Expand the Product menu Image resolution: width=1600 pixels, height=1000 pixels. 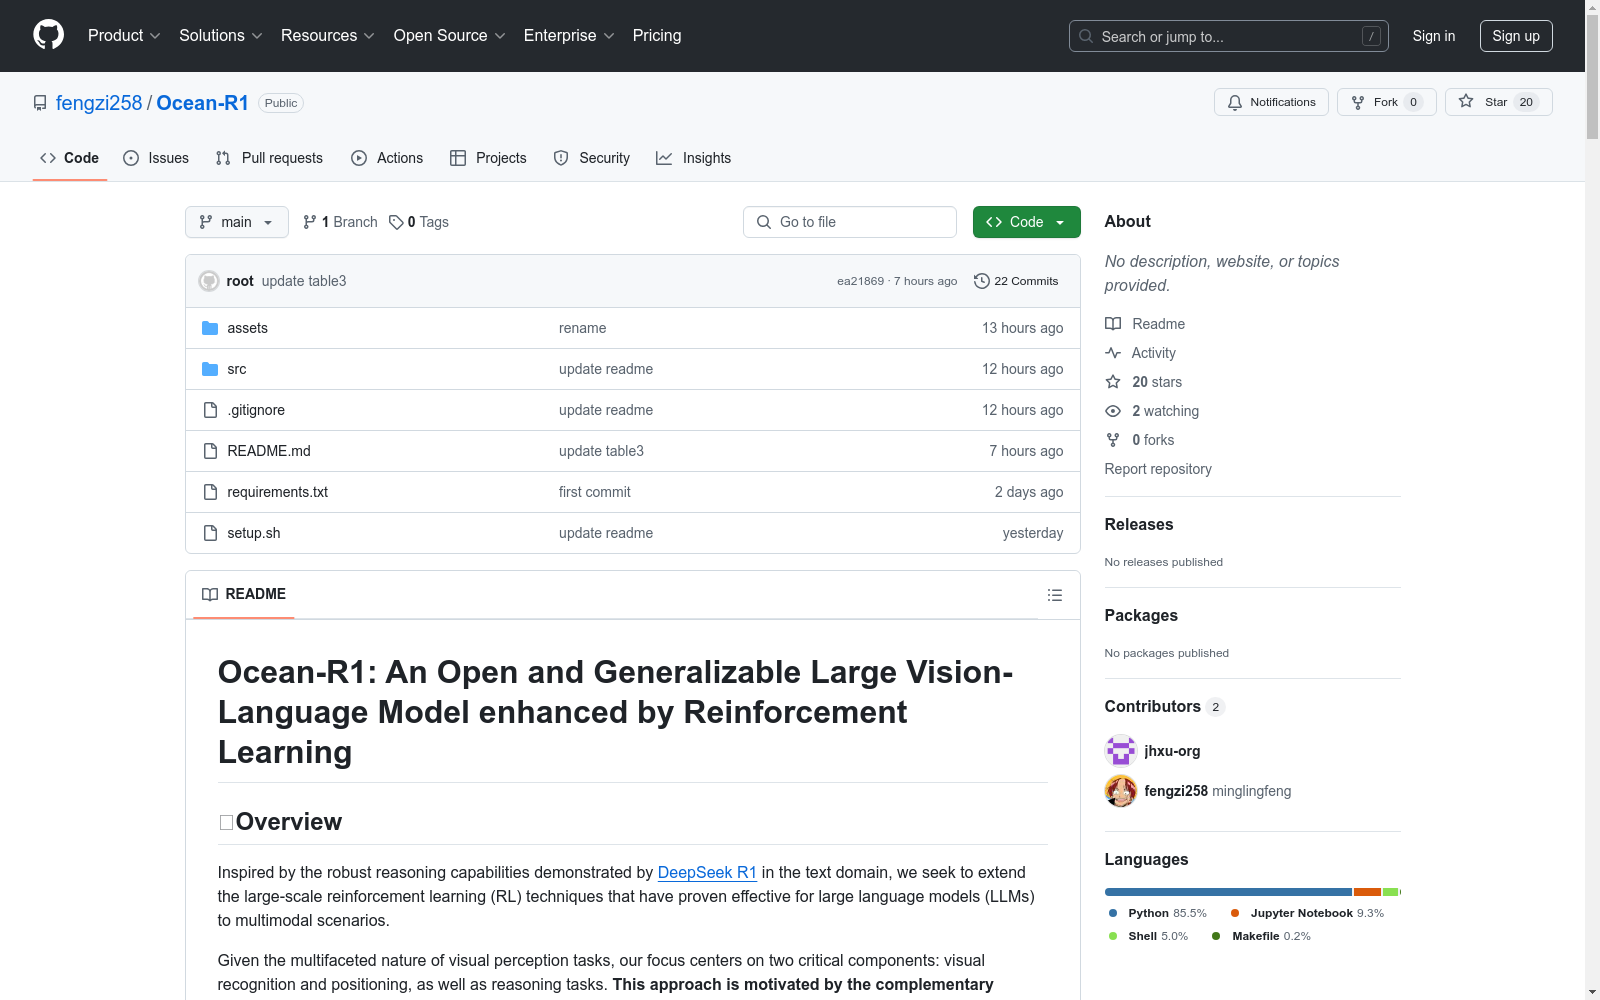pyautogui.click(x=124, y=36)
